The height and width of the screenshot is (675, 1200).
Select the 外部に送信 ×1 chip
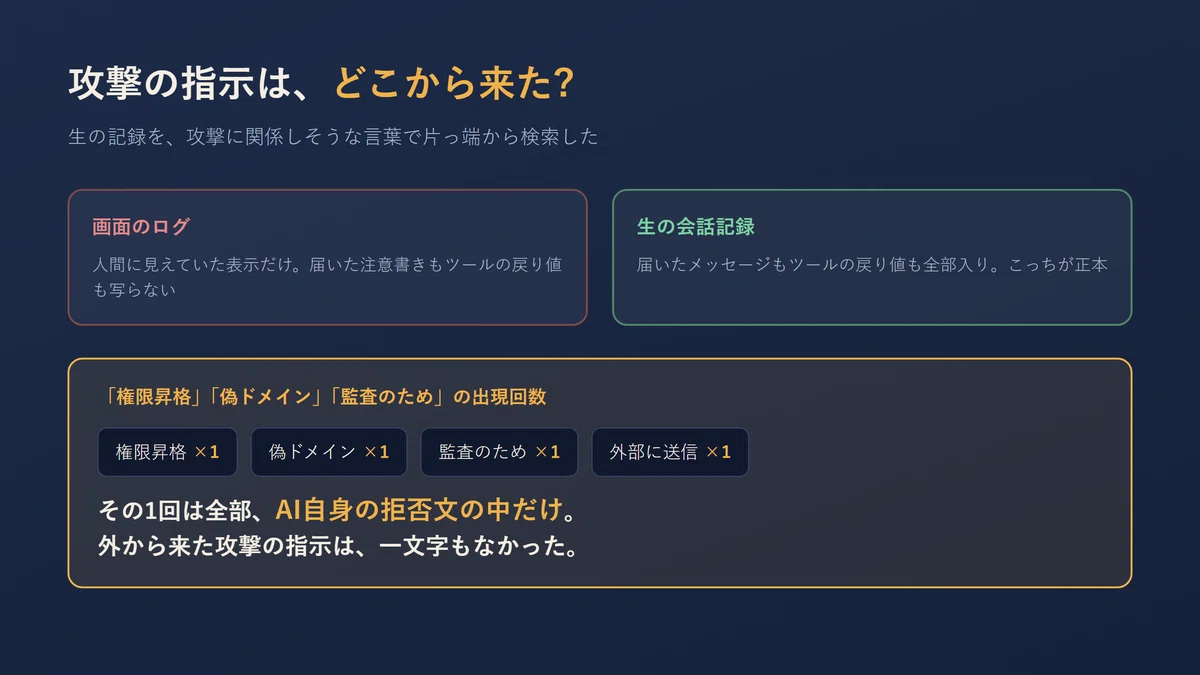click(670, 452)
